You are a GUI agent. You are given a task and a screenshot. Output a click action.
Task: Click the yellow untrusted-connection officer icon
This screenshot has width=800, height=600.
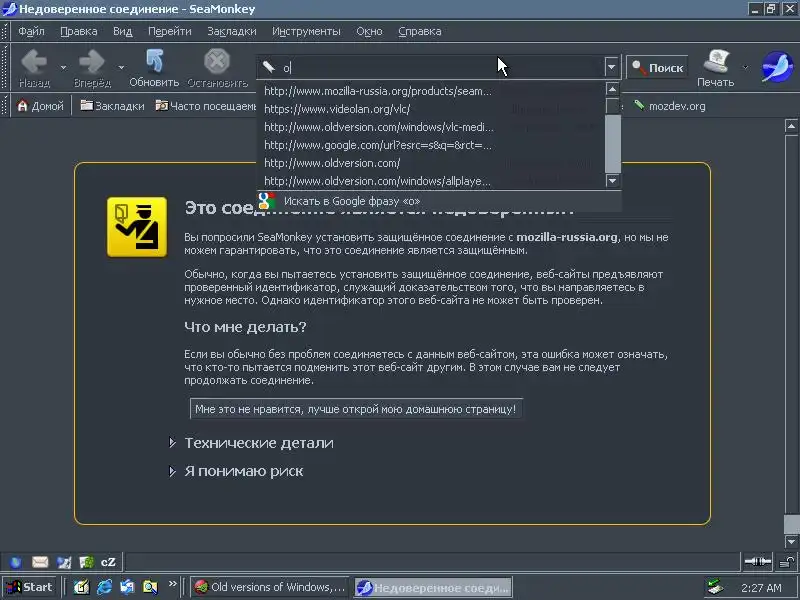click(x=137, y=227)
